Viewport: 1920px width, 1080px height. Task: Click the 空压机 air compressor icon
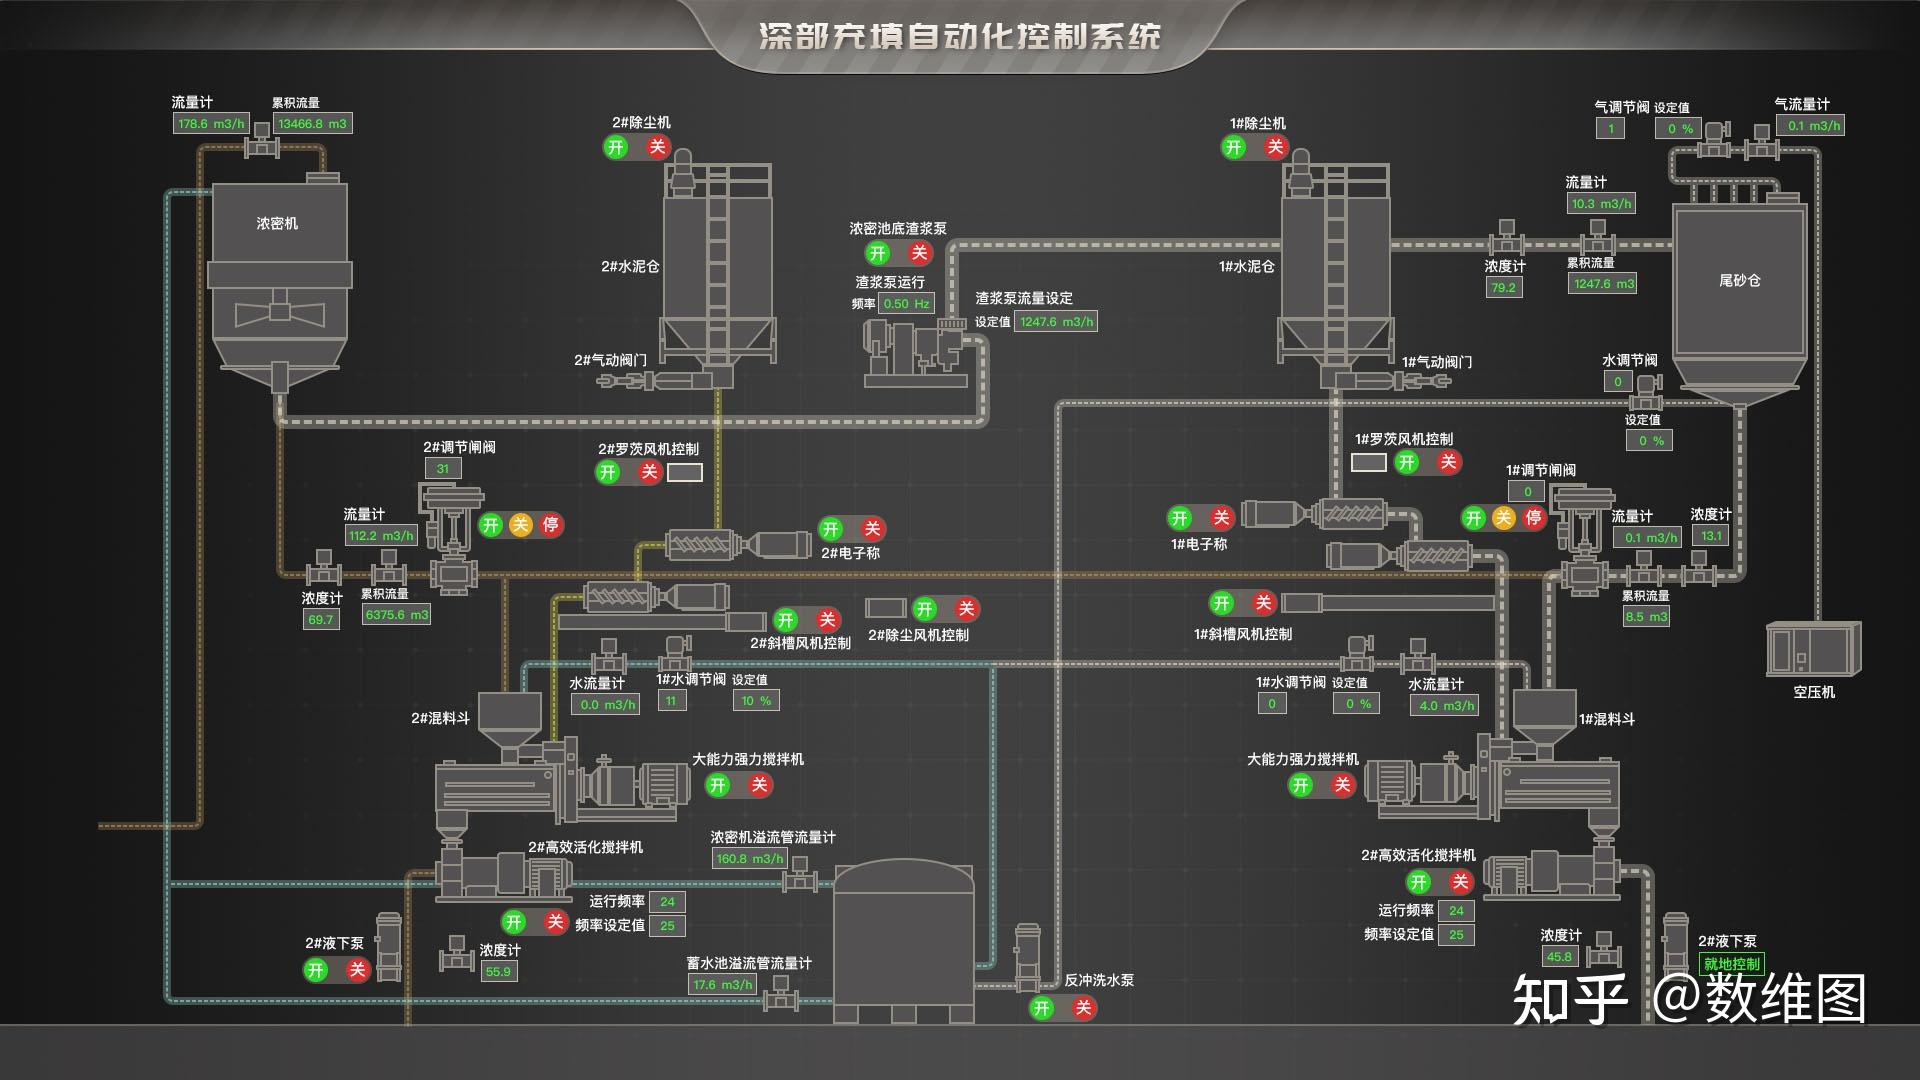[x=1813, y=650]
